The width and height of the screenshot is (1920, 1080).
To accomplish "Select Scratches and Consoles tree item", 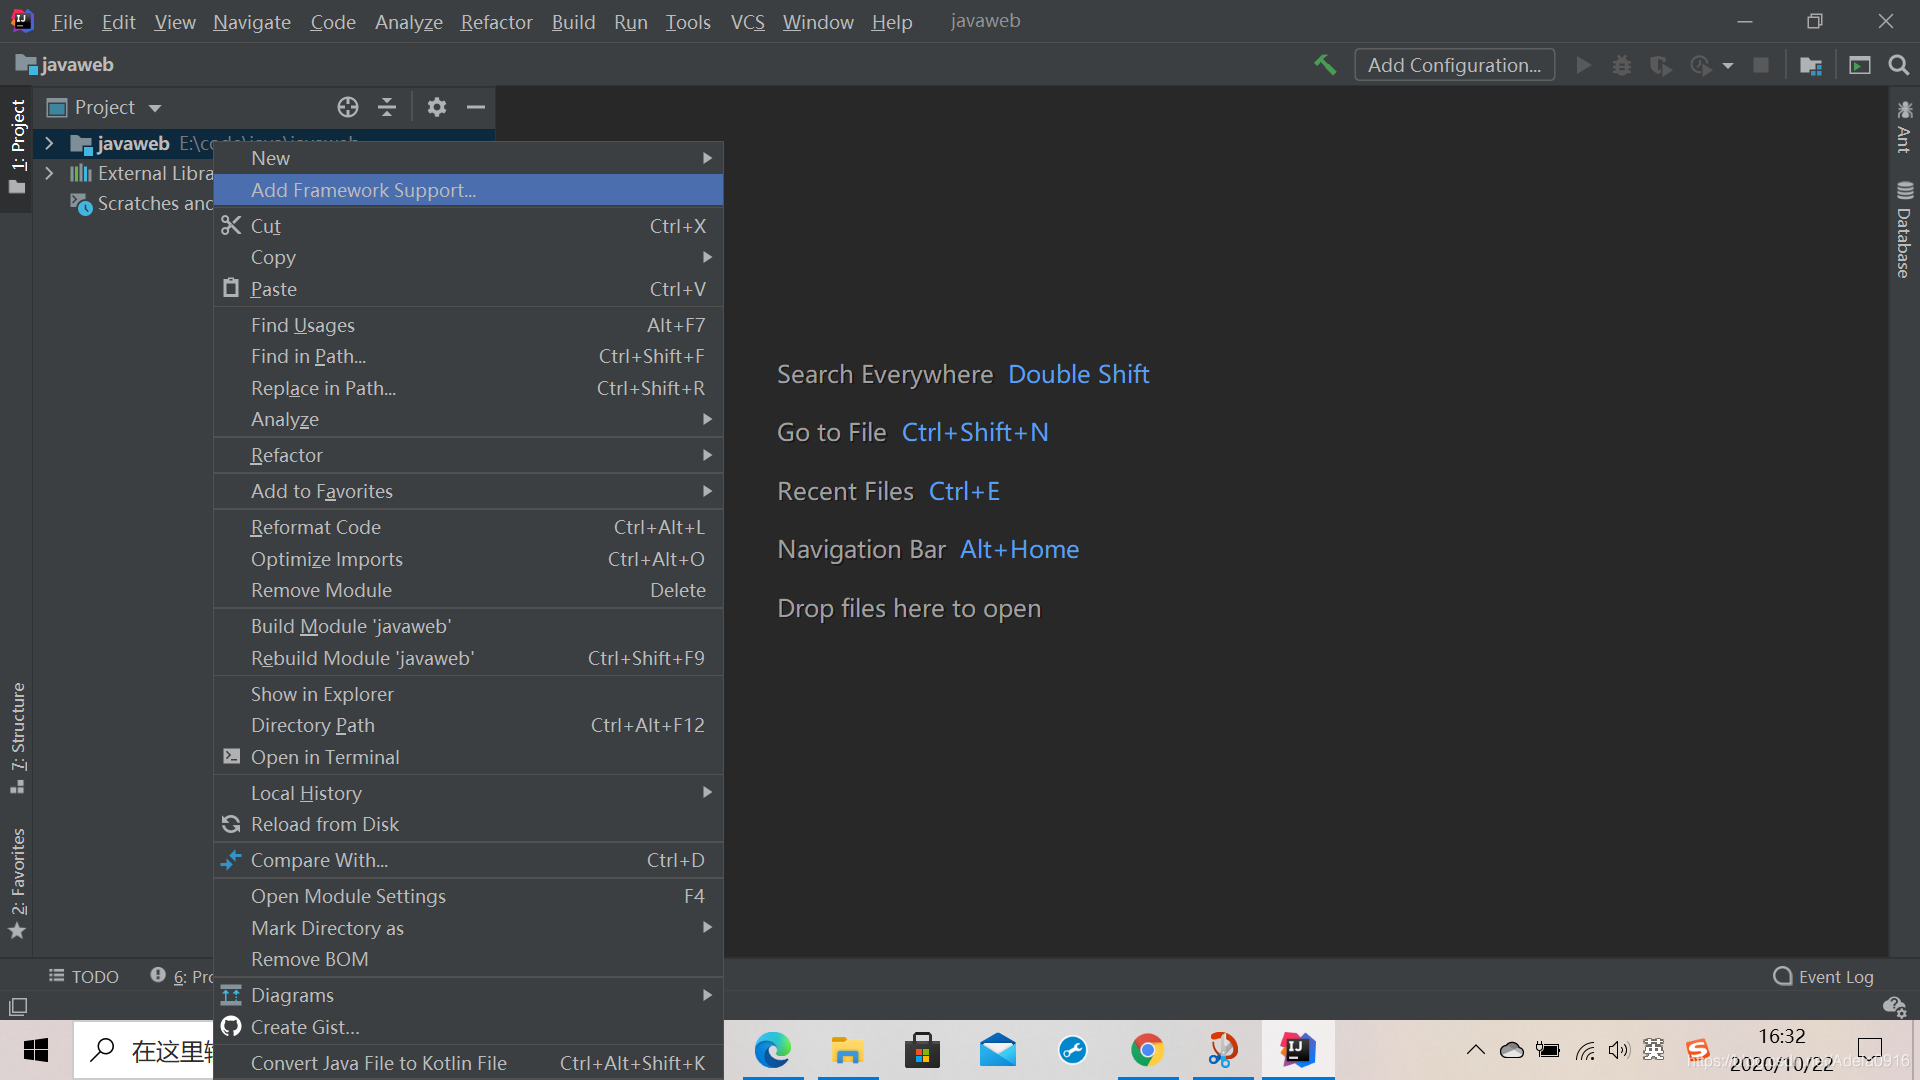I will click(x=140, y=203).
